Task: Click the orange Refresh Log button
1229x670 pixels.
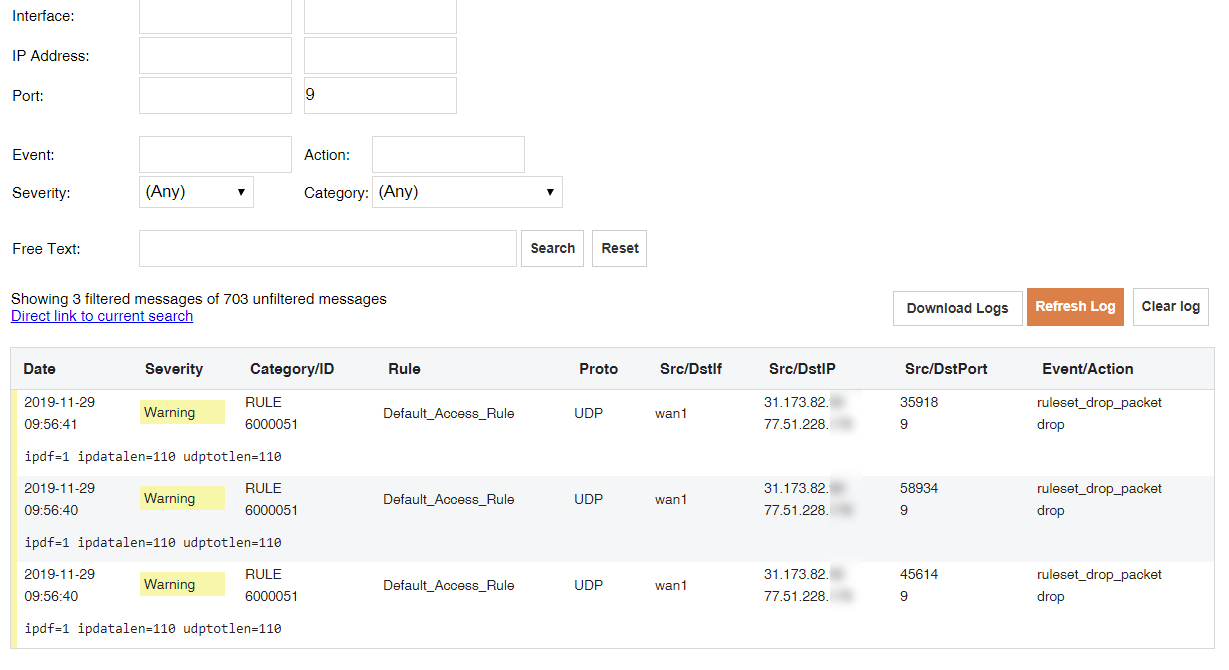Action: [1075, 307]
